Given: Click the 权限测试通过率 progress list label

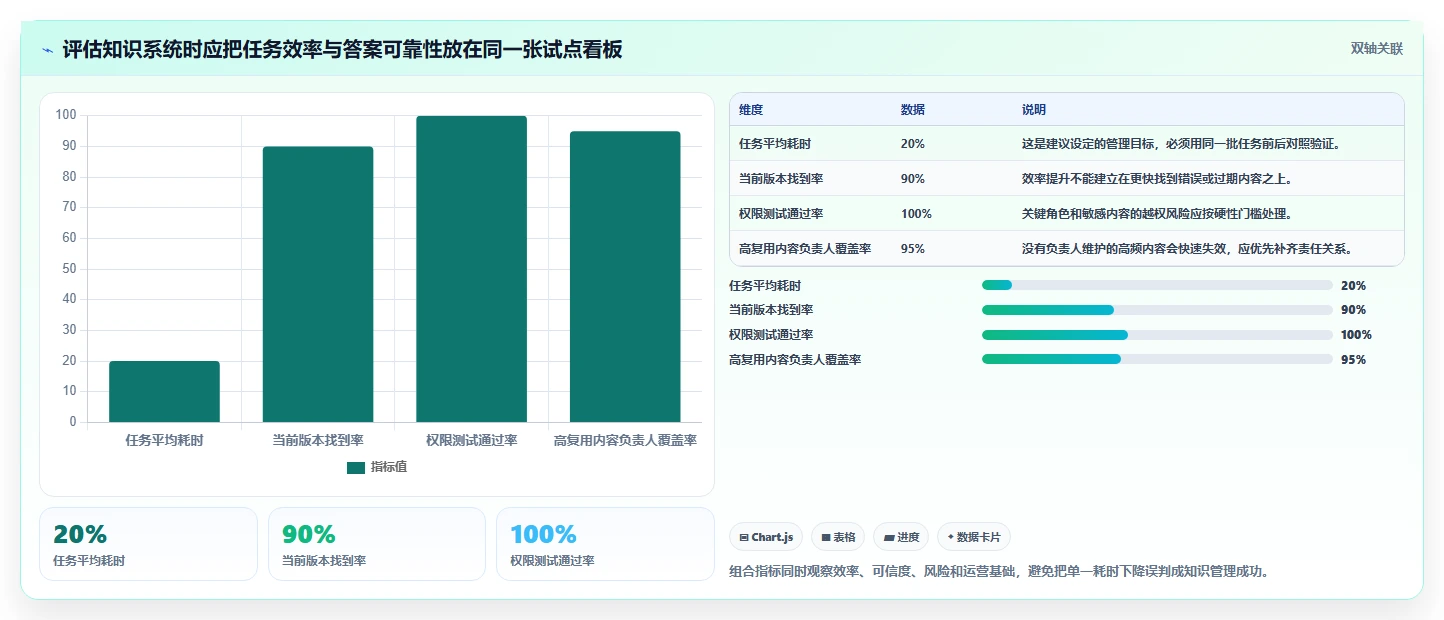Looking at the screenshot, I should pyautogui.click(x=771, y=335).
